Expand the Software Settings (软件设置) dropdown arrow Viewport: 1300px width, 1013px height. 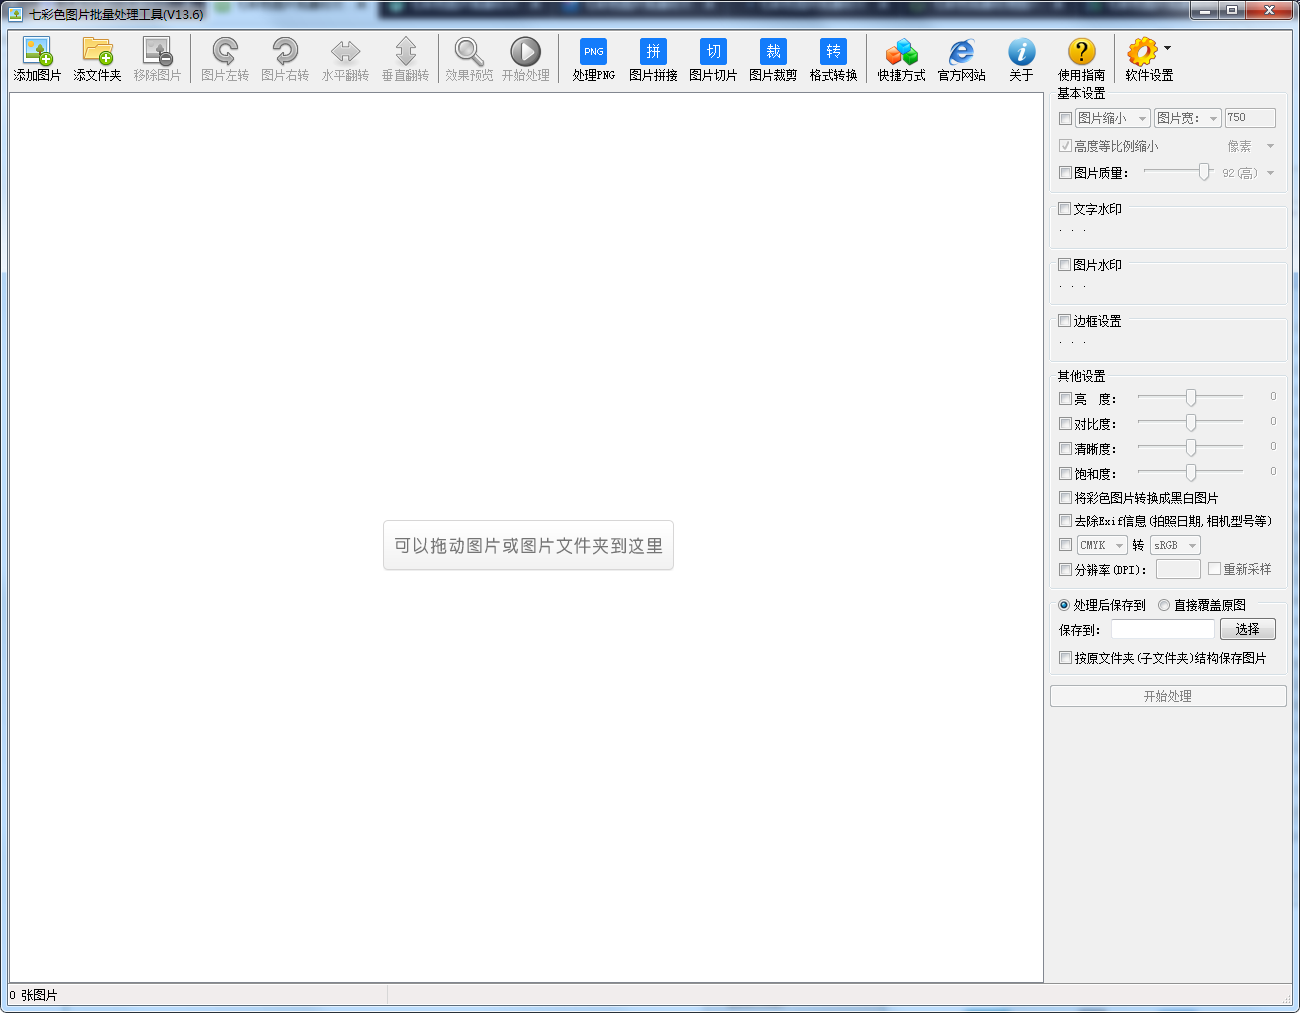point(1167,48)
